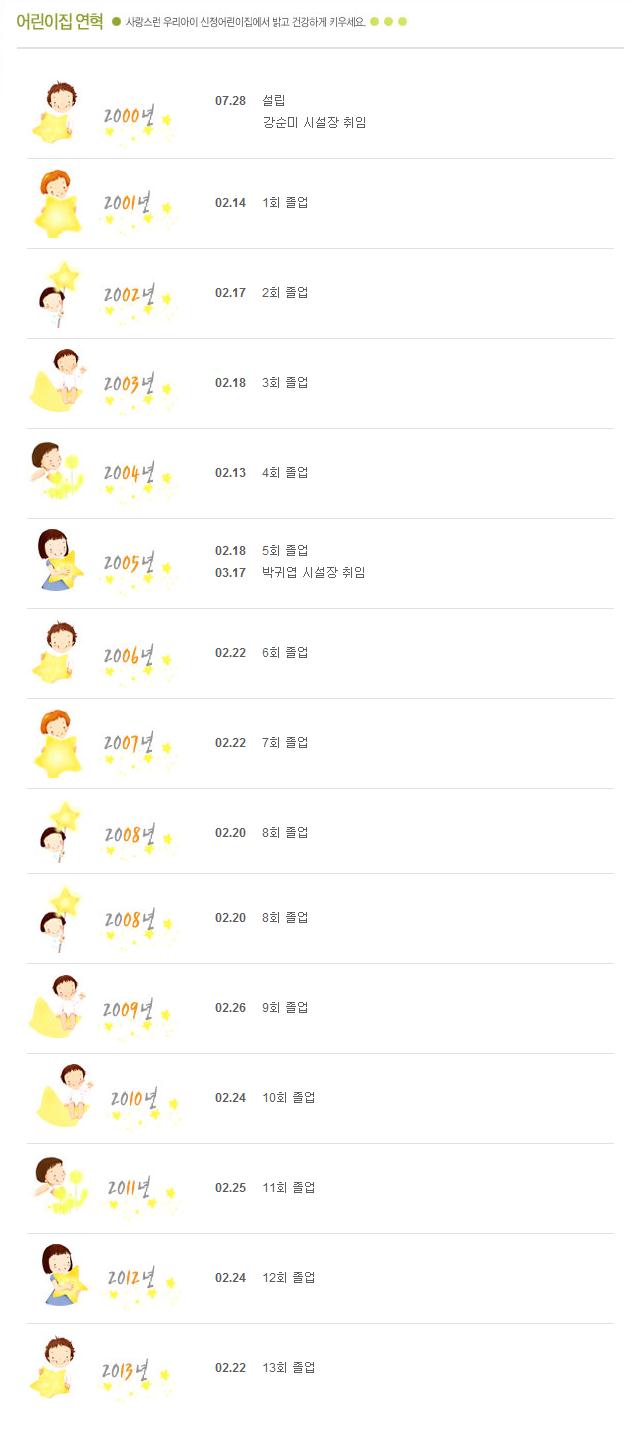Click the 강순미 시설장 취임 entry

point(313,123)
